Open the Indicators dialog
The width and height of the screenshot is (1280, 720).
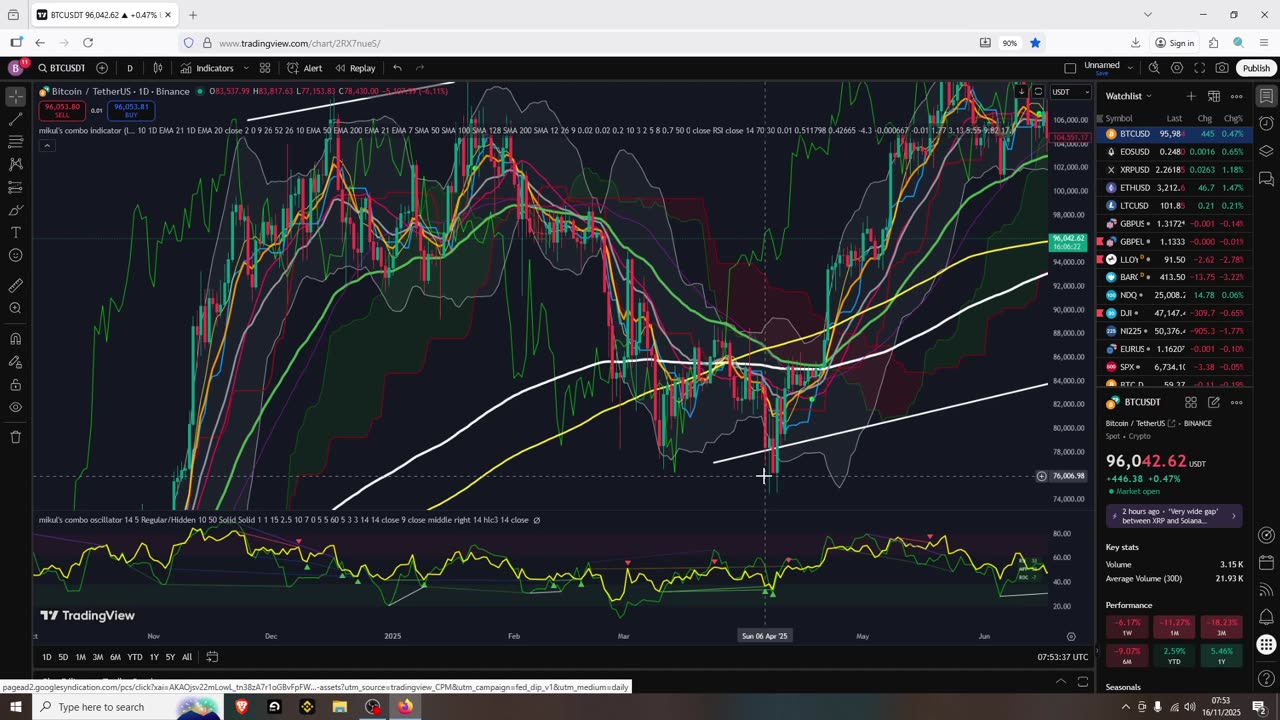[x=207, y=68]
